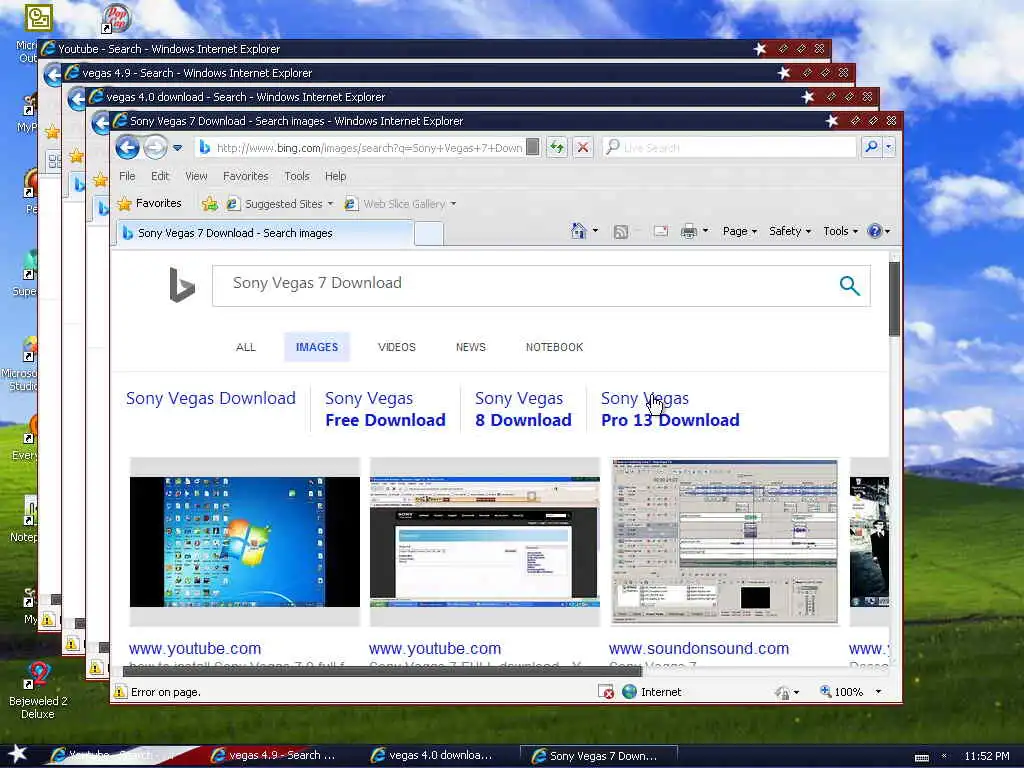Click the Error on page warning icon

(121, 692)
